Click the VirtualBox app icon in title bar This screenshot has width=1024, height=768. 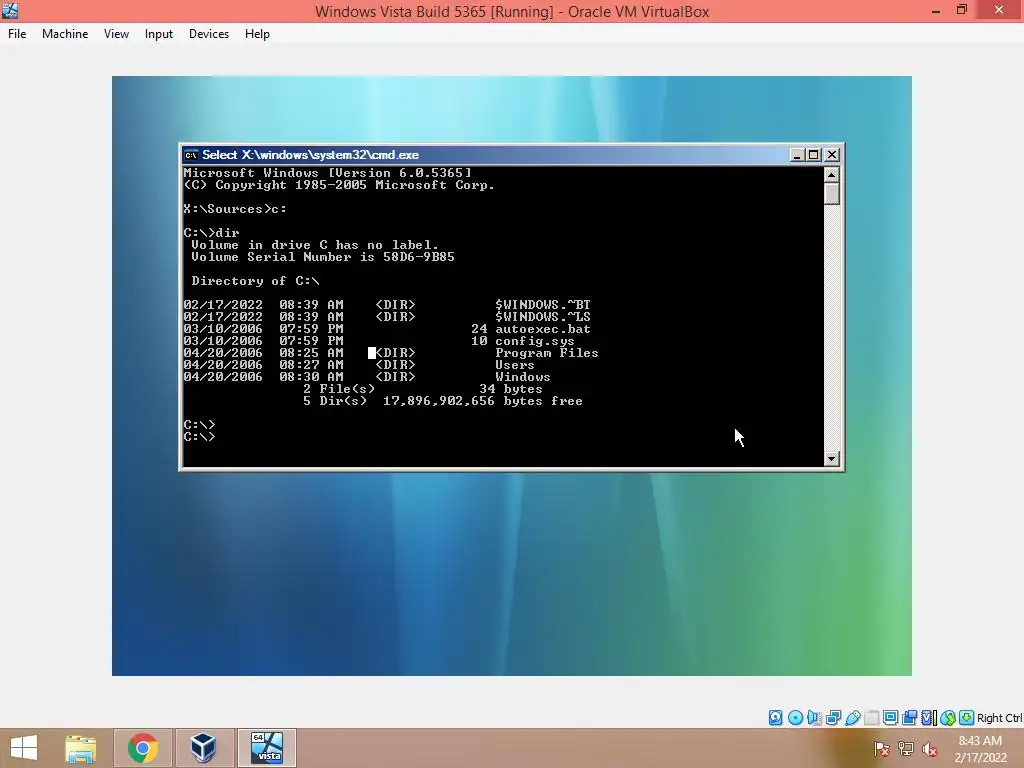click(10, 10)
